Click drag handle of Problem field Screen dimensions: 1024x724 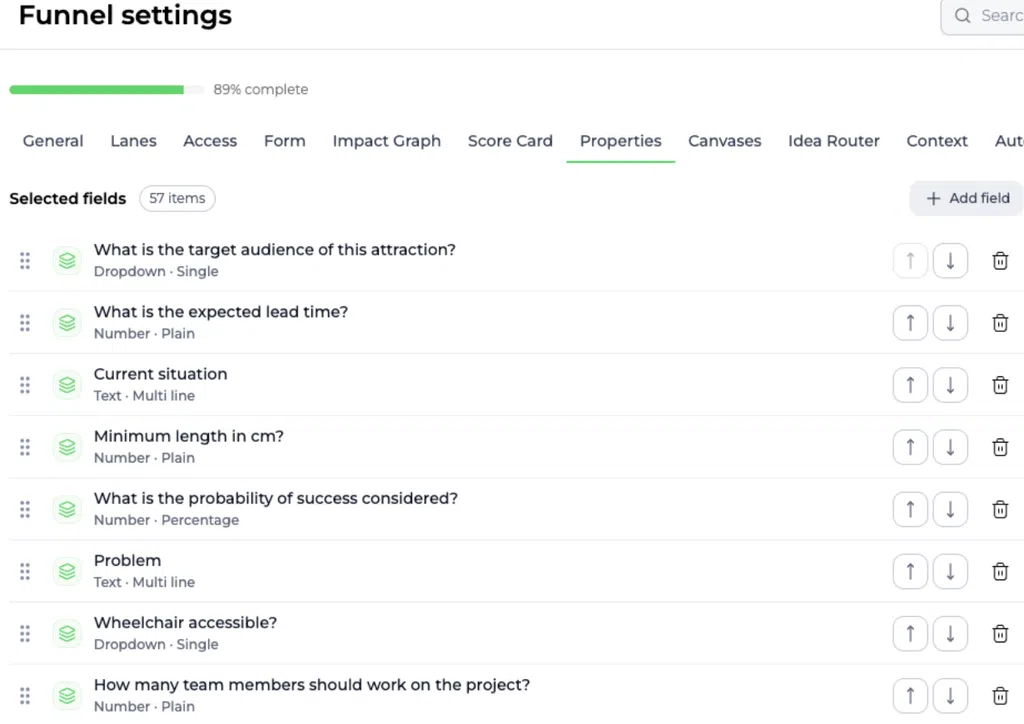(x=25, y=572)
